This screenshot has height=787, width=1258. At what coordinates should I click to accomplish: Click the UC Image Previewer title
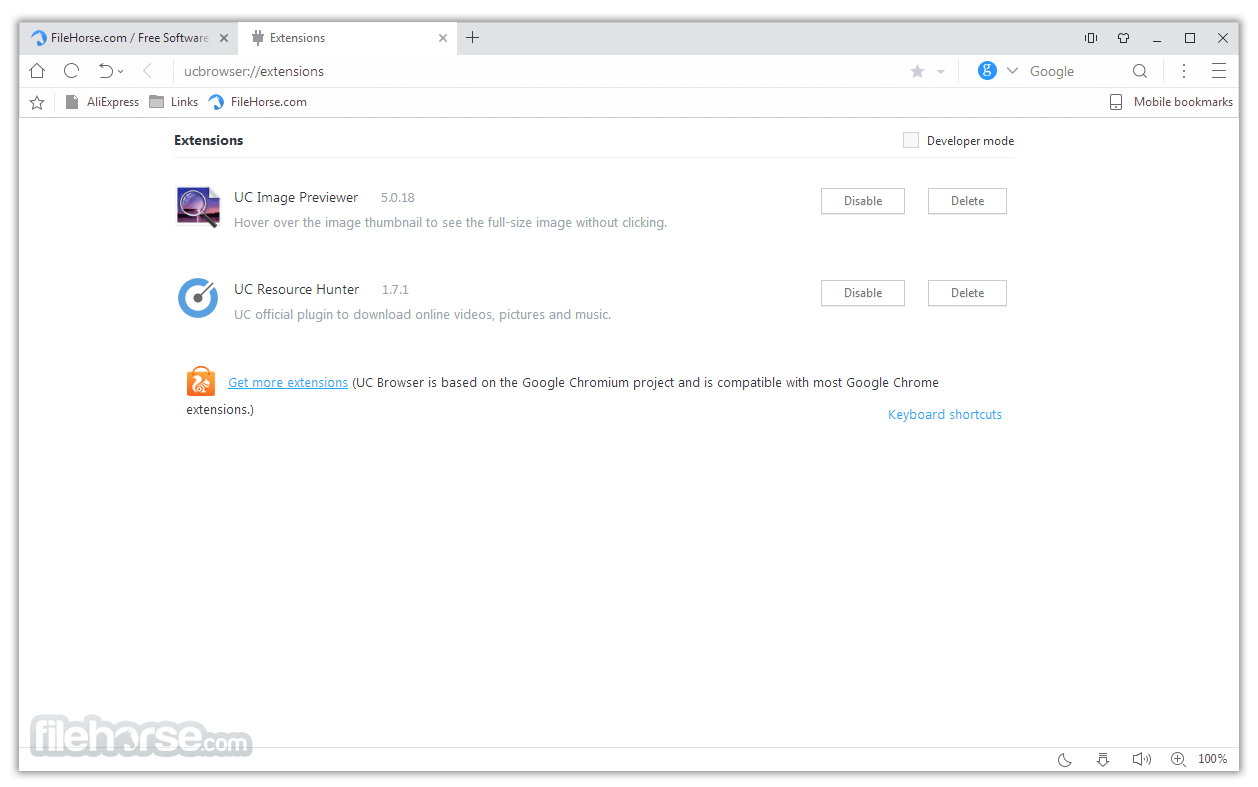pyautogui.click(x=296, y=197)
